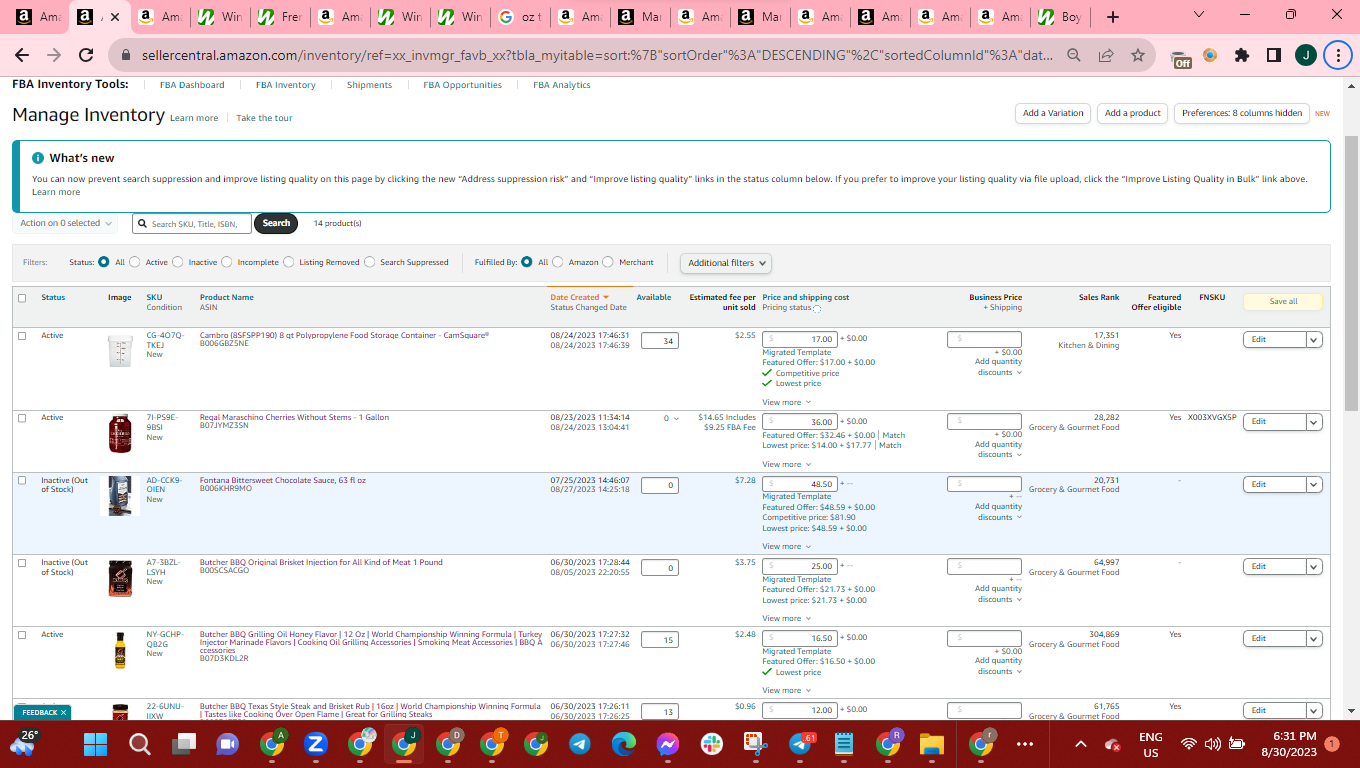The image size is (1360, 768).
Task: Select the Status filter 'Active' radio button
Action: pyautogui.click(x=134, y=262)
